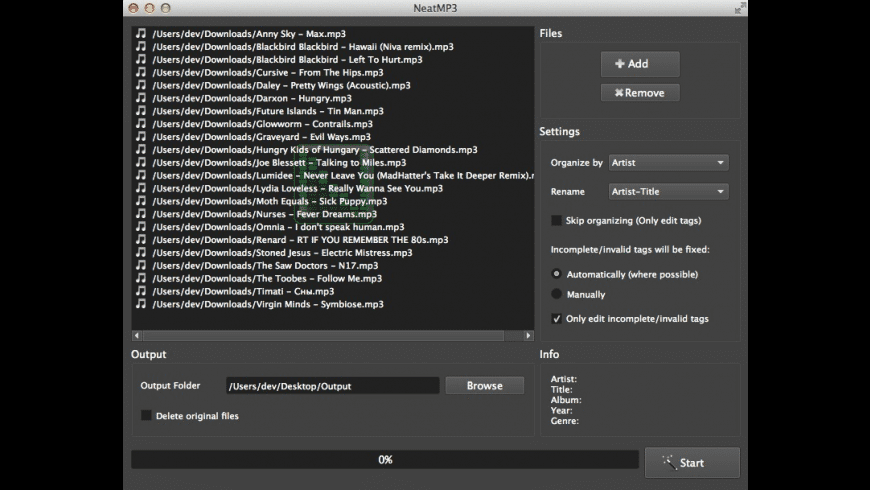This screenshot has height=490, width=870.
Task: Click music note icon beside Nurses – Fever Dreams.mp3
Action: 141,213
